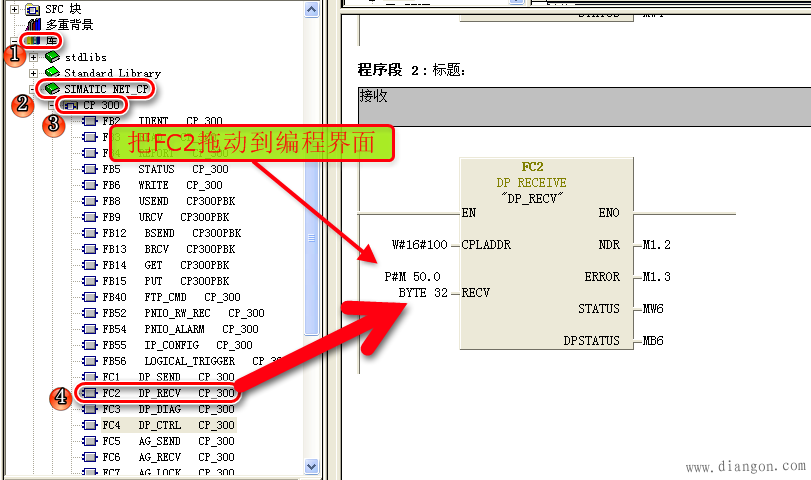Viewport: 811px width, 480px height.
Task: Click the FC2 DP_RECV block icon
Action: pos(90,393)
